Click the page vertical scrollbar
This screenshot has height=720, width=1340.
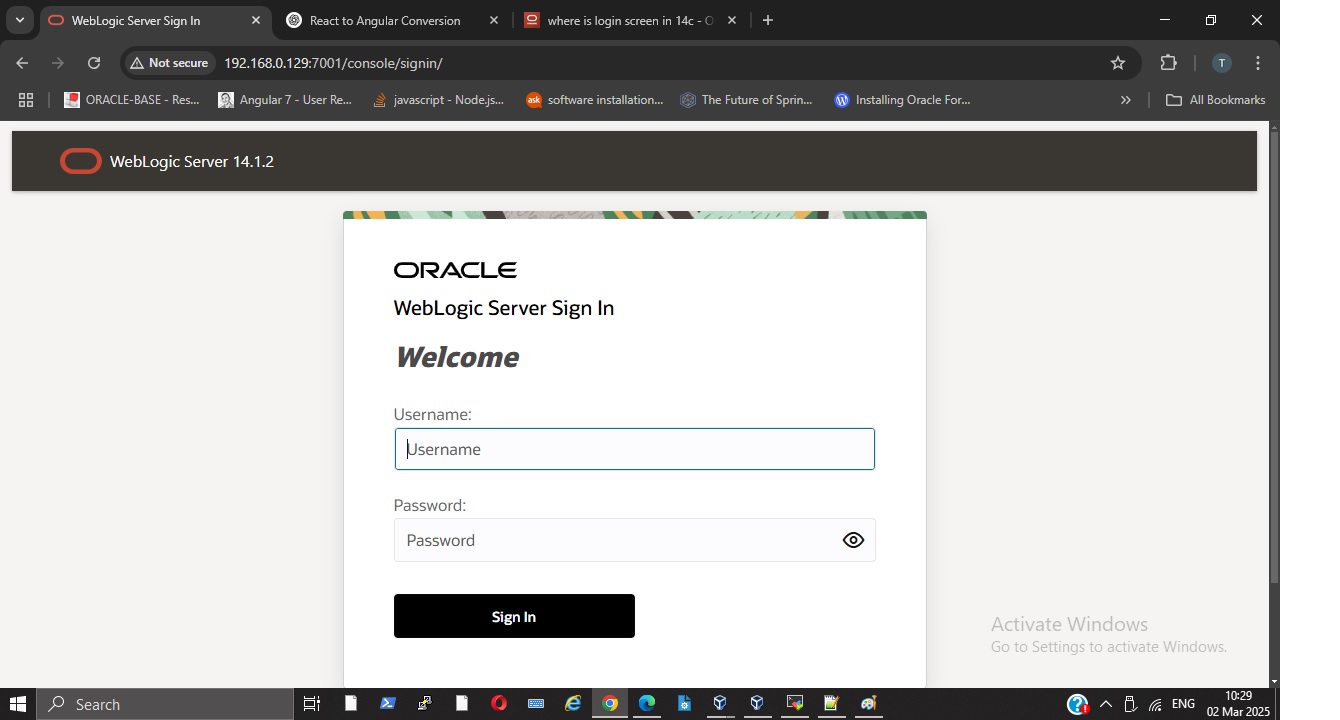coord(1274,356)
